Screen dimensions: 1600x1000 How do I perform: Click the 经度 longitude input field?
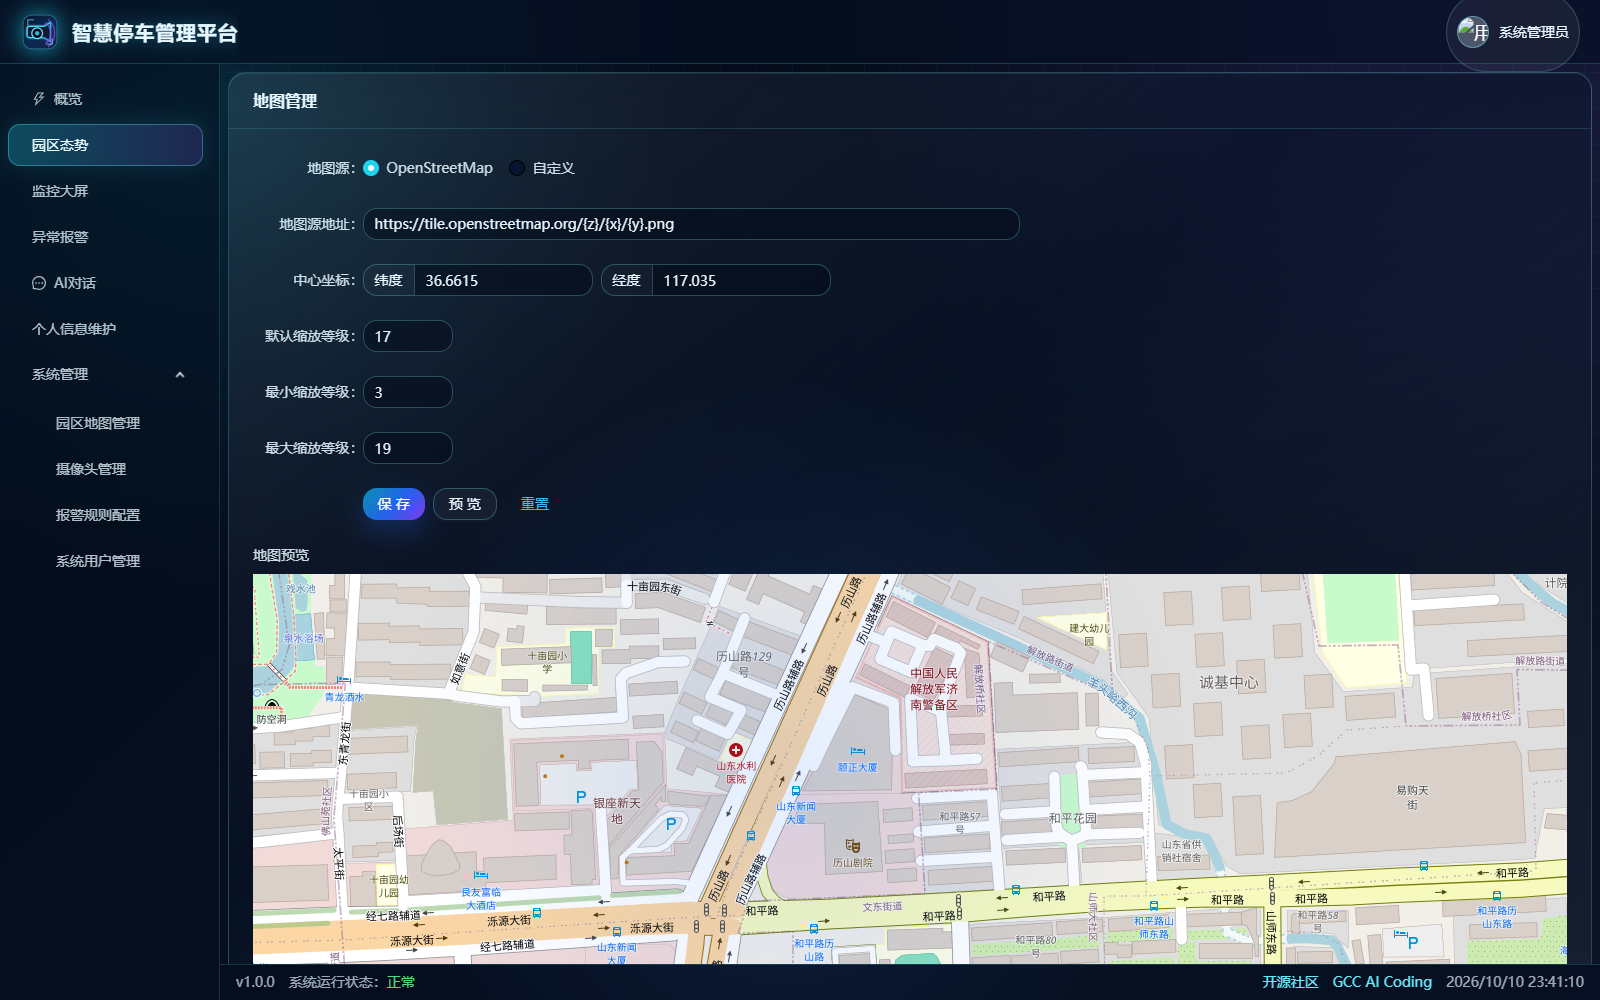click(741, 280)
